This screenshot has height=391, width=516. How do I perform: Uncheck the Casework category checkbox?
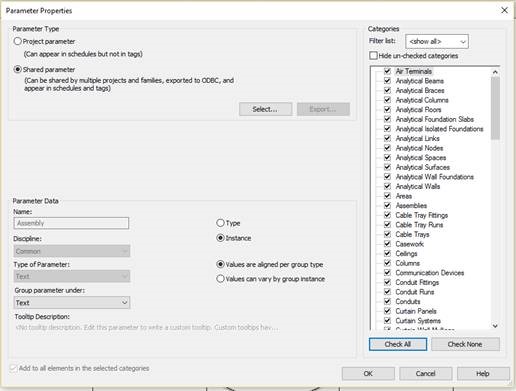click(x=387, y=244)
